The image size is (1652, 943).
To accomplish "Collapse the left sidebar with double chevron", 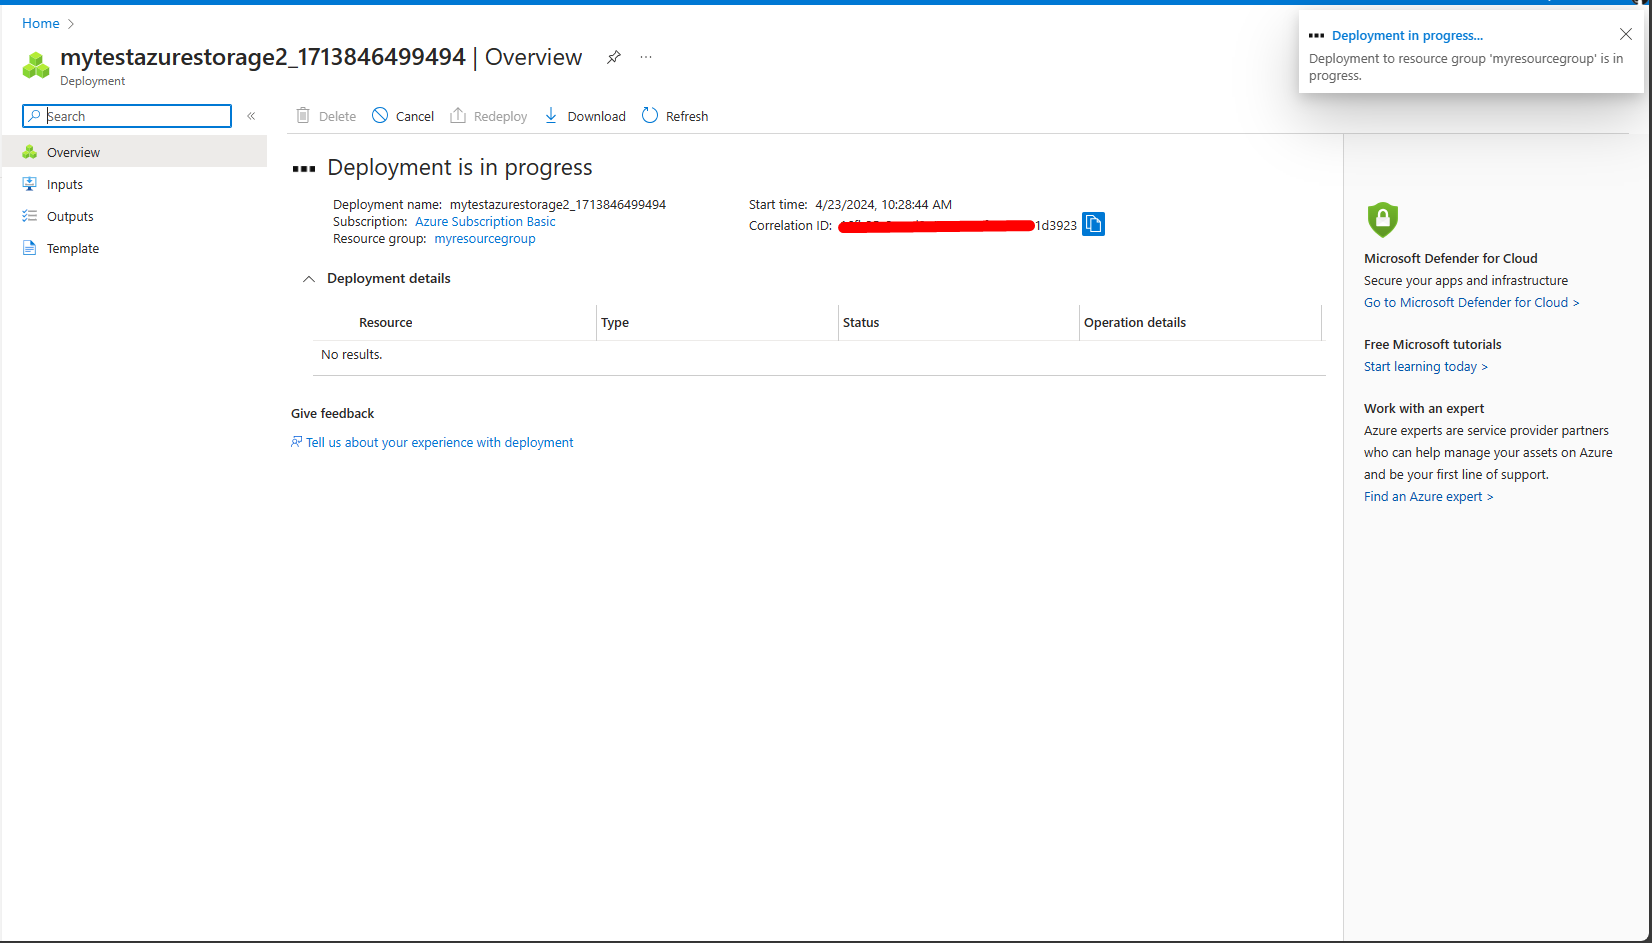I will [251, 116].
